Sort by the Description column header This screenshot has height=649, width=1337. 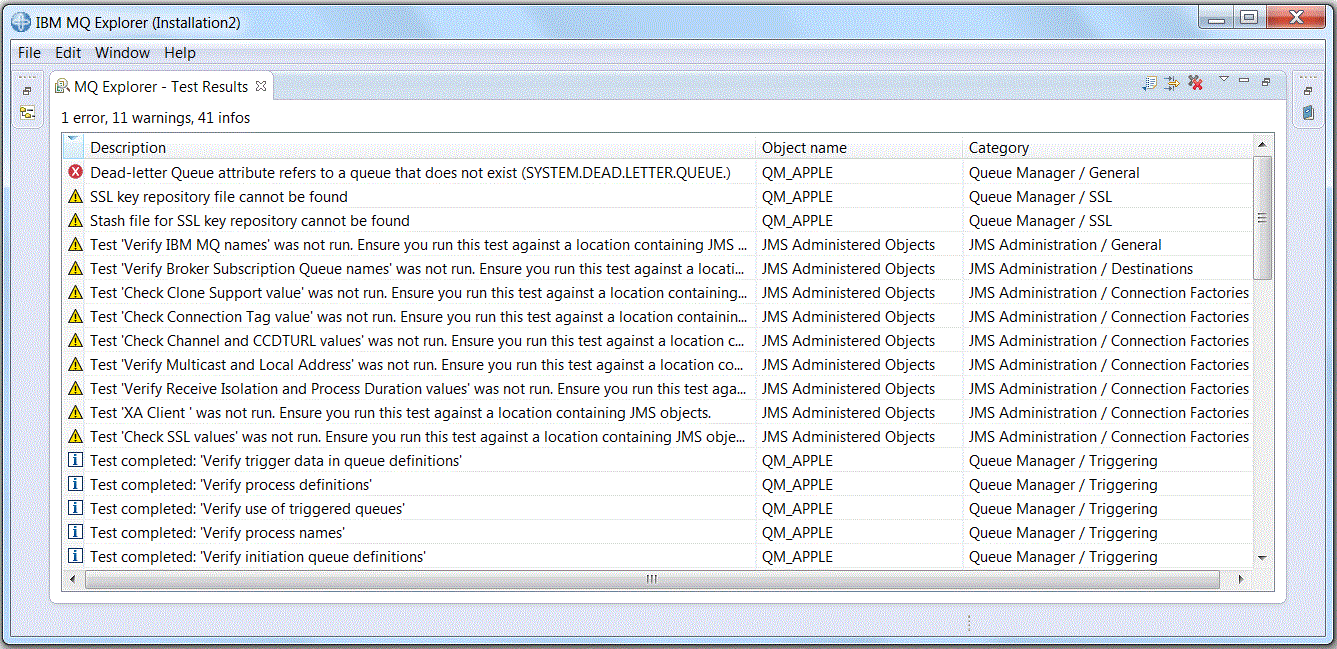pyautogui.click(x=420, y=148)
